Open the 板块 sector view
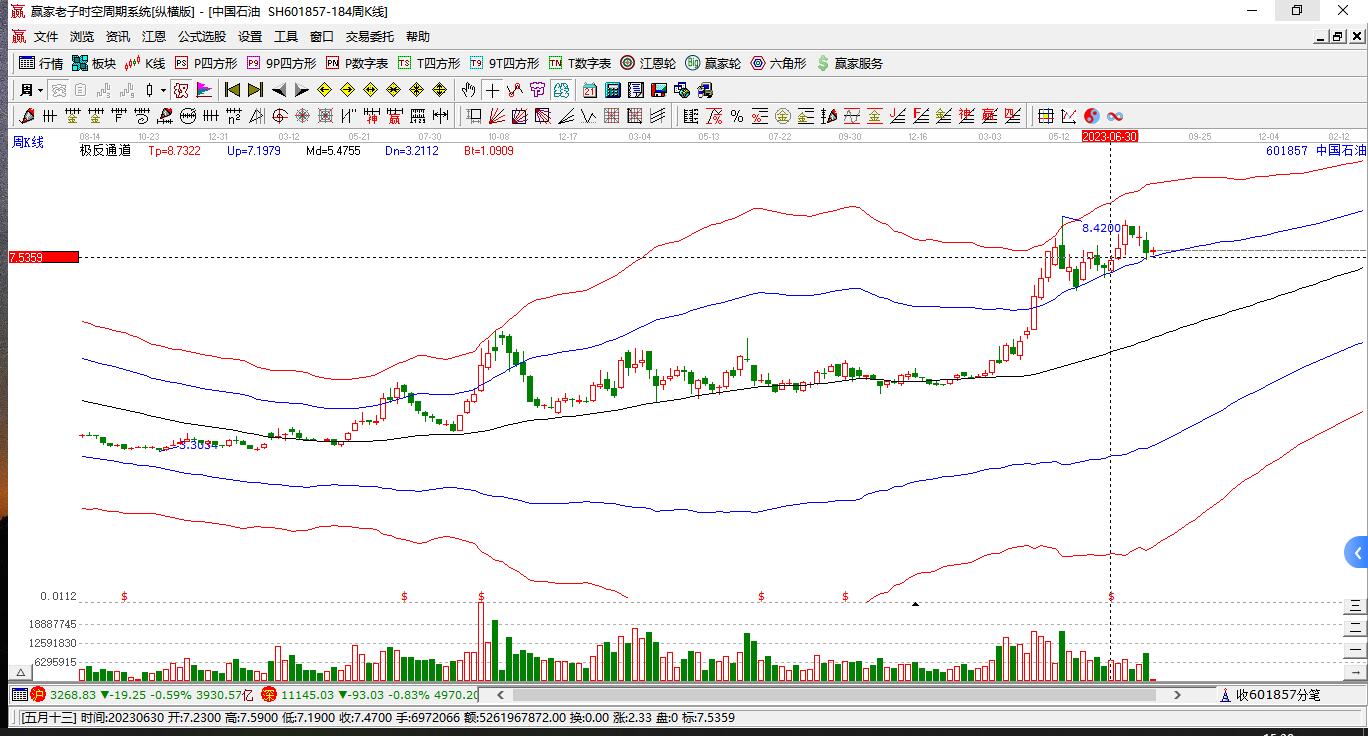The image size is (1368, 736). click(x=94, y=63)
